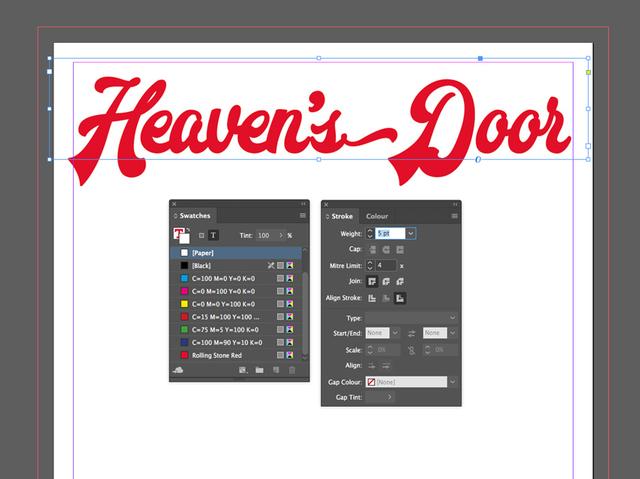Choose the C=15 M=100 Y=100 red swatch
The width and height of the screenshot is (640, 479).
pyautogui.click(x=237, y=317)
